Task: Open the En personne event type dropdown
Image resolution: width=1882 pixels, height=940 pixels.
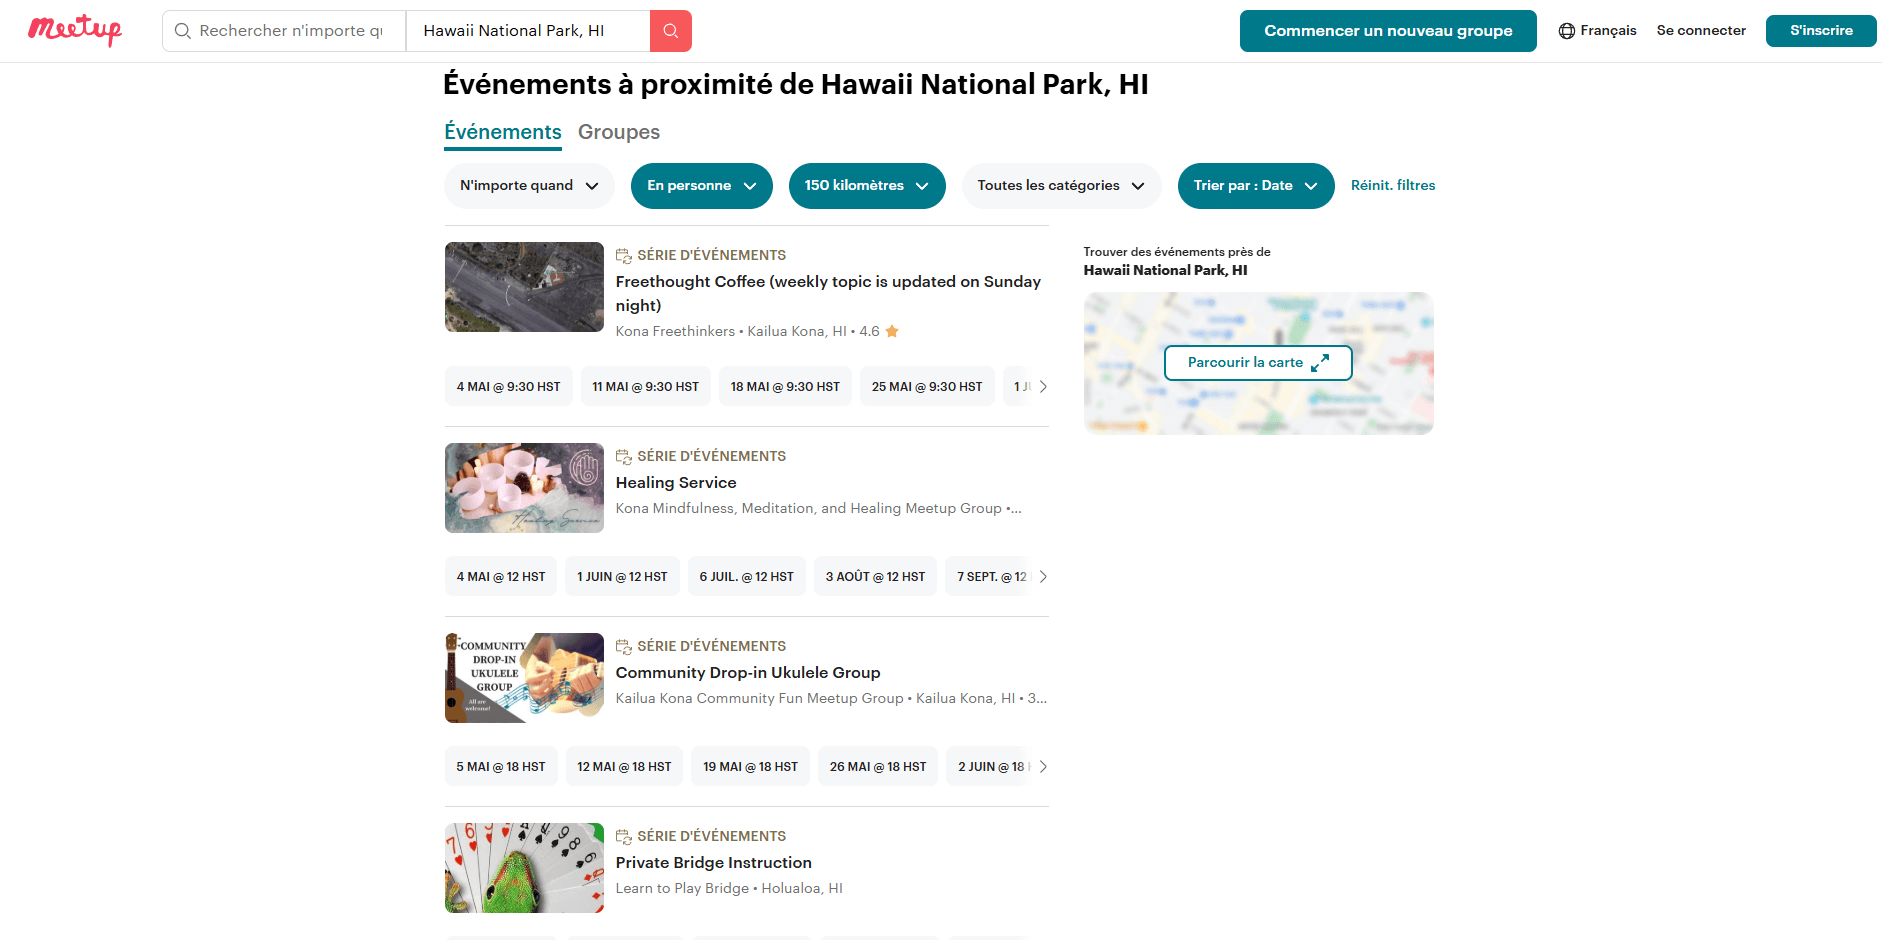Action: [x=702, y=186]
